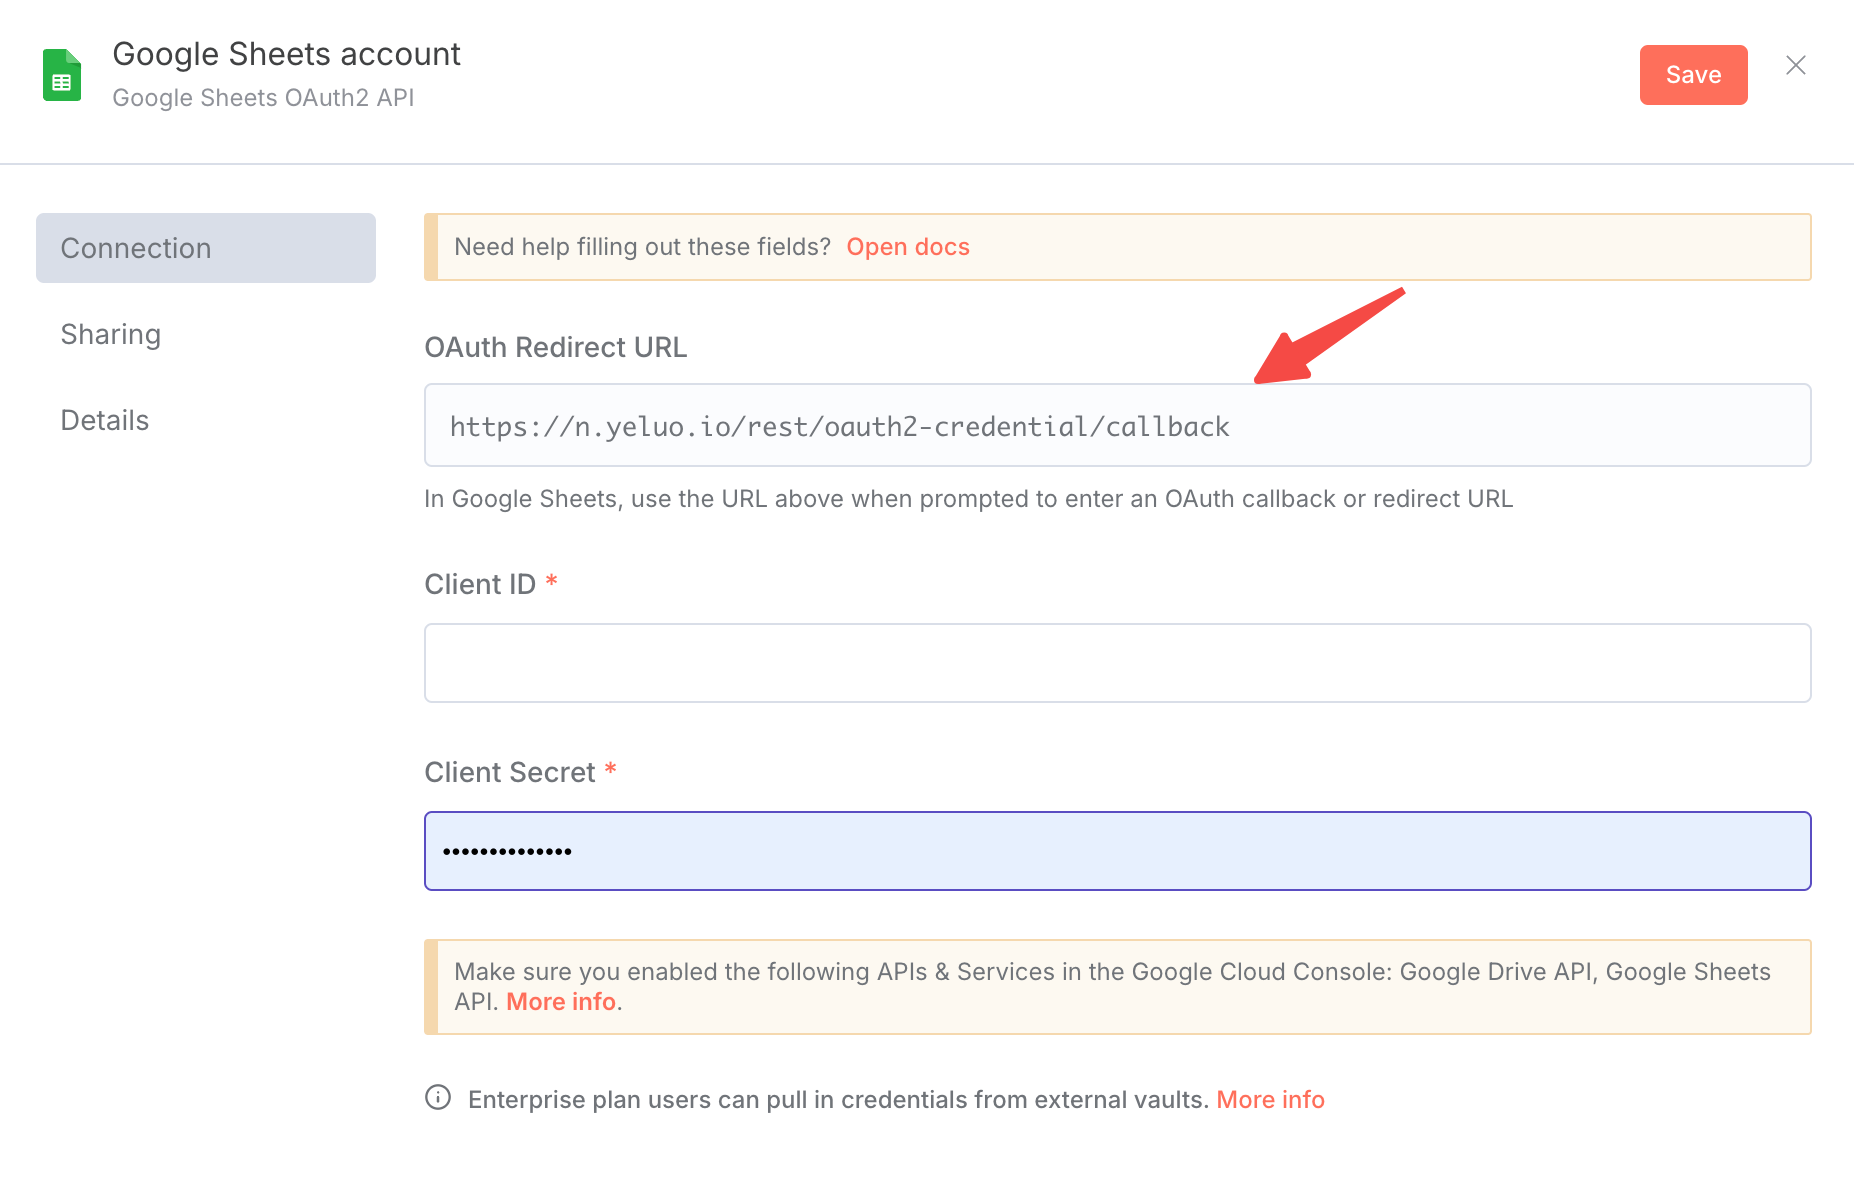Screen dimensions: 1854x1190
Task: Click the "OAuth Redirect URL" label
Action: click(x=556, y=347)
